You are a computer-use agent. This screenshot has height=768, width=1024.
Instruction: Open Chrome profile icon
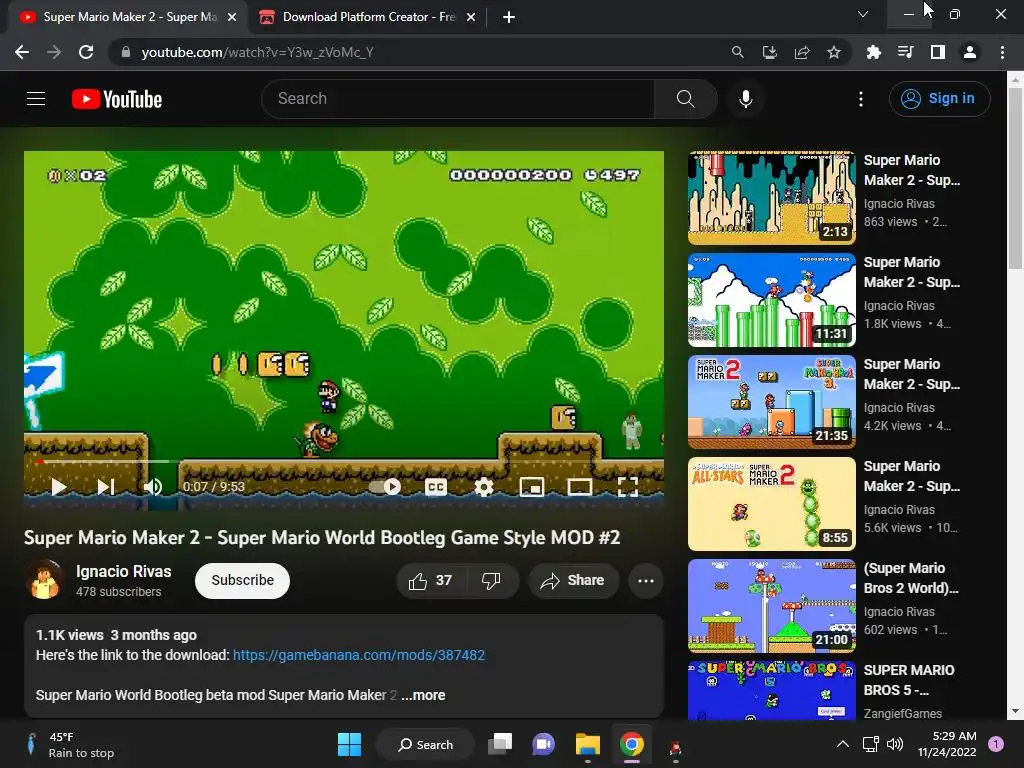tap(969, 52)
